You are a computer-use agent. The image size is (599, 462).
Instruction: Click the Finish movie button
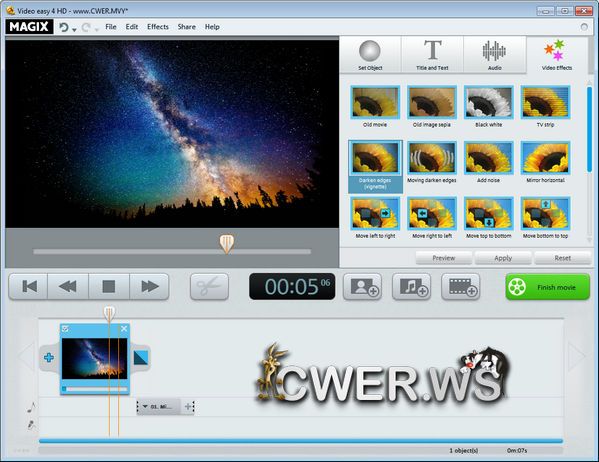[548, 287]
